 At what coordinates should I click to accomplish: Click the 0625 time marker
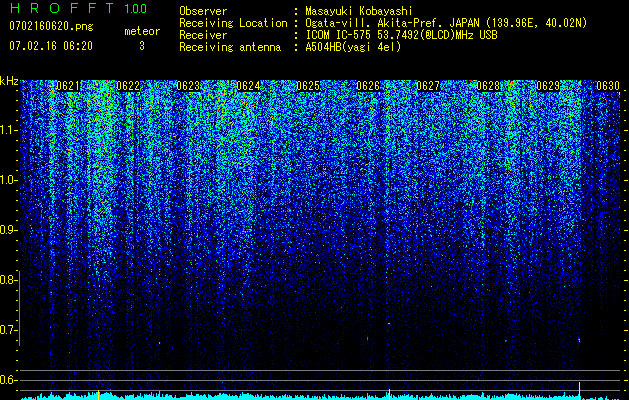pos(308,86)
